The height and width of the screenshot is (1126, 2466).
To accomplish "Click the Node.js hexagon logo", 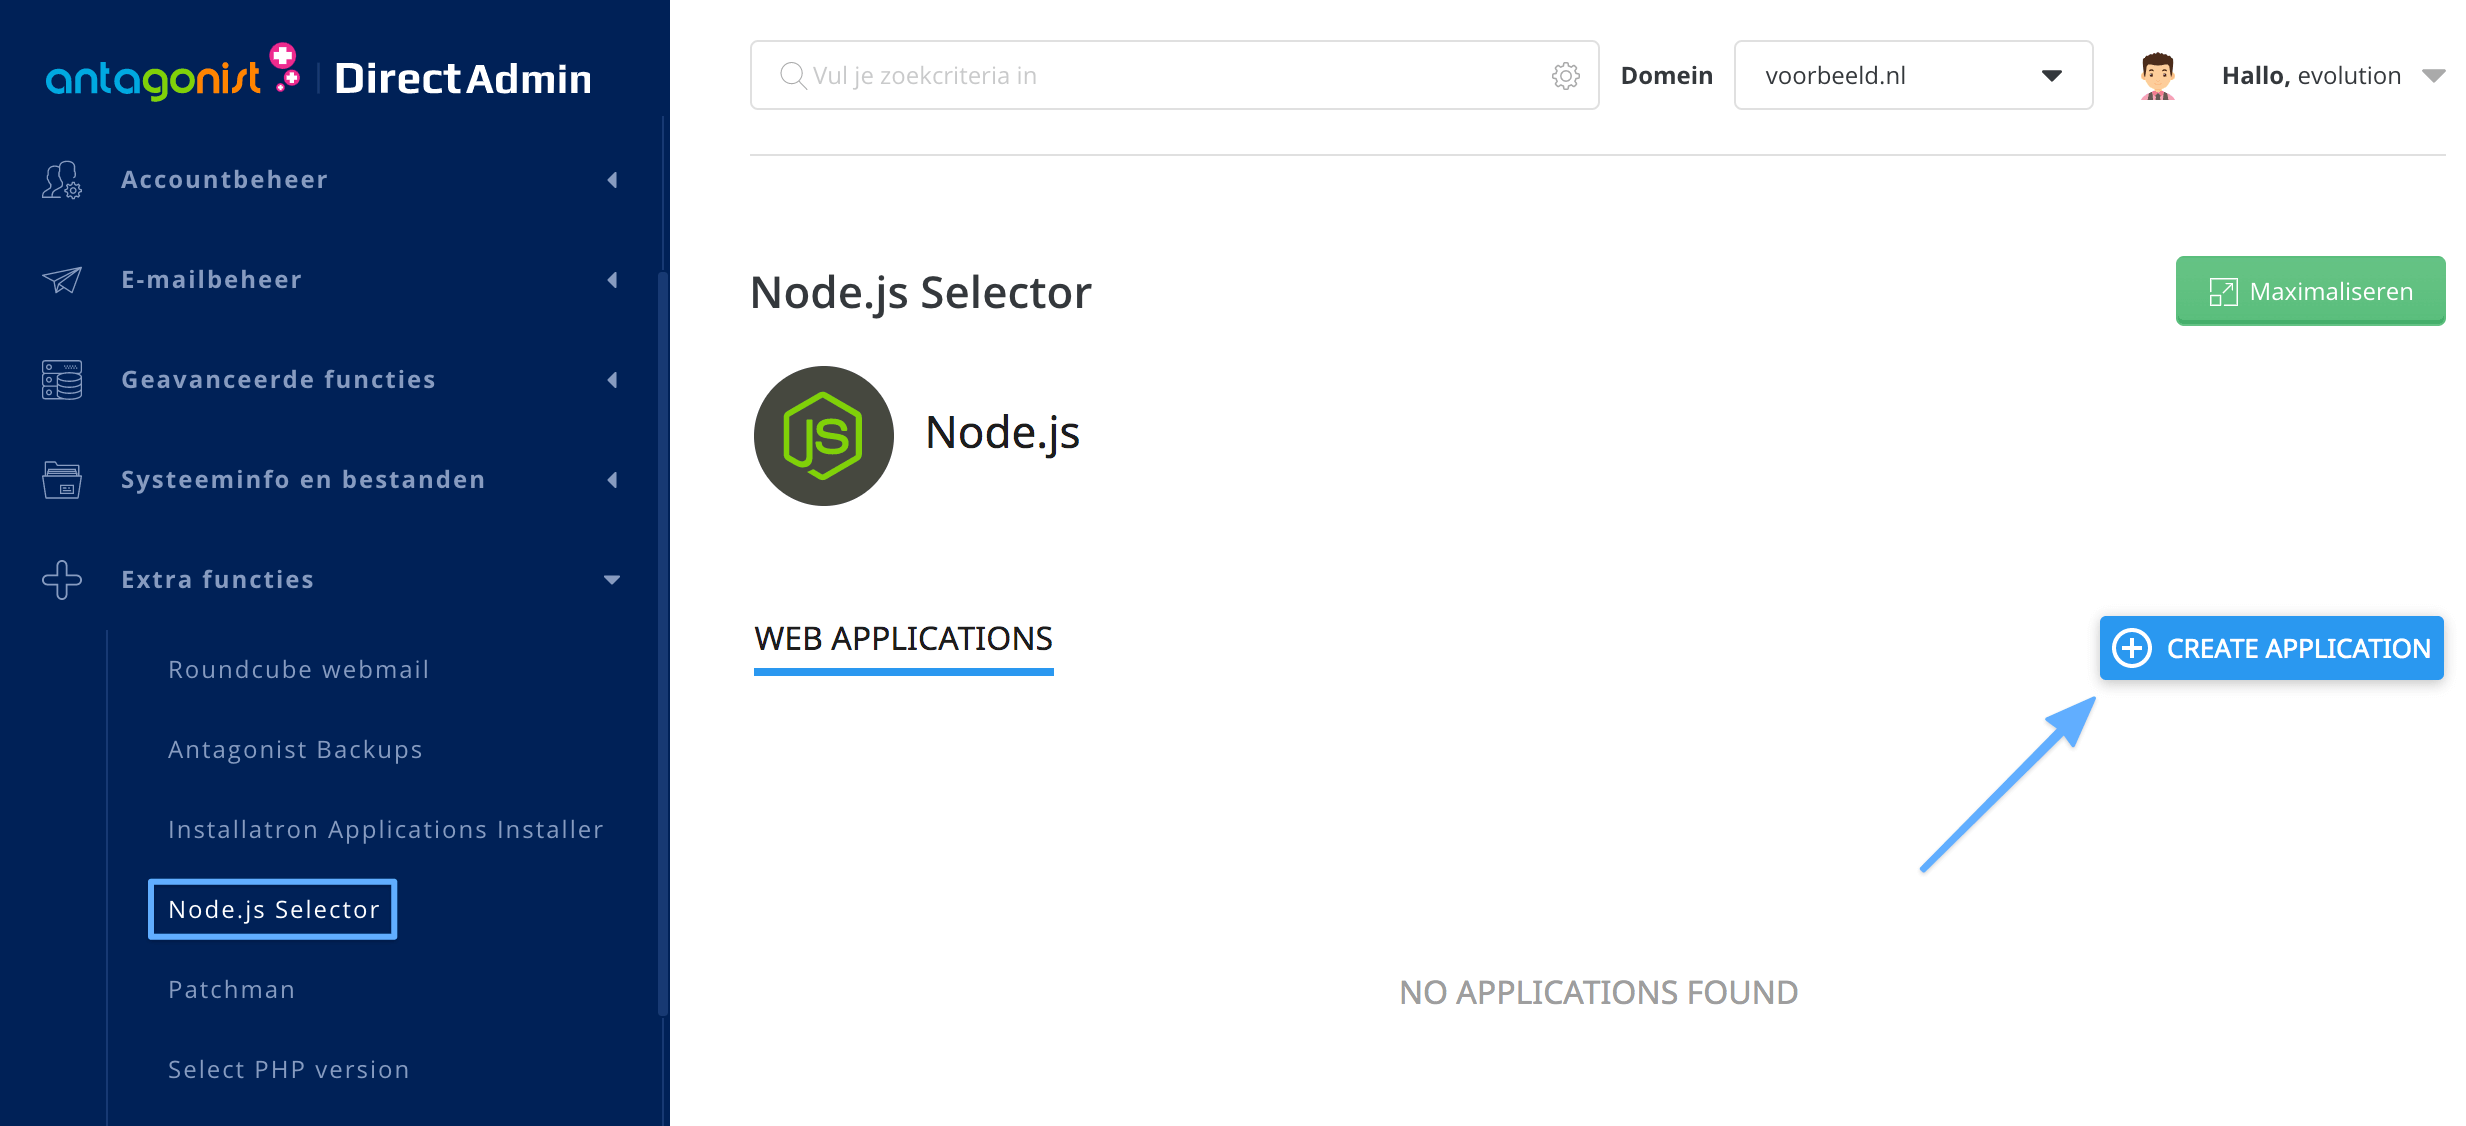I will coord(824,436).
